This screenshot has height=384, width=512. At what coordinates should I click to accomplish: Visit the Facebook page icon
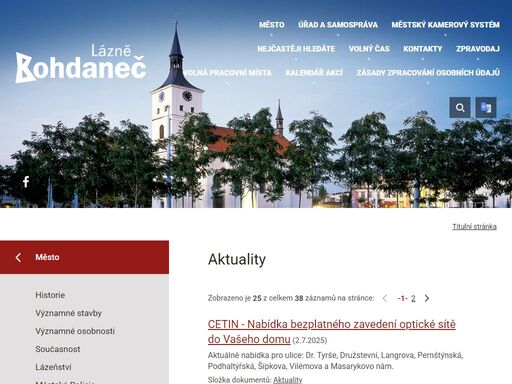pyautogui.click(x=26, y=182)
